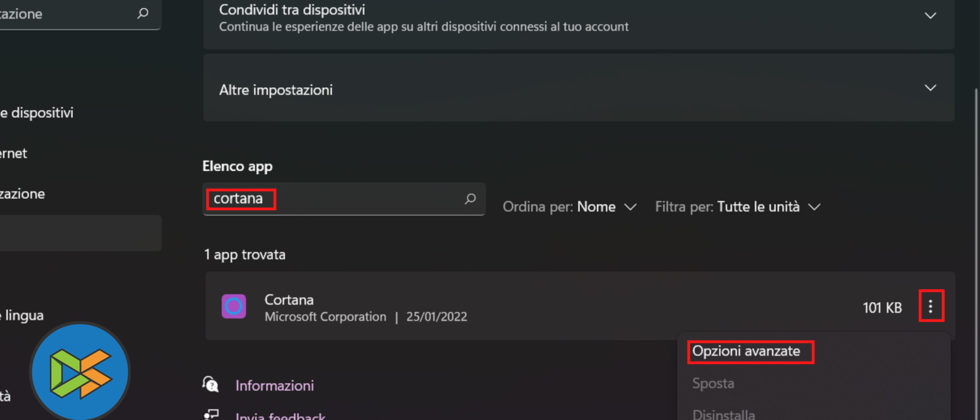Open the Informazioni link
Viewport: 980px width, 420px height.
coord(274,386)
